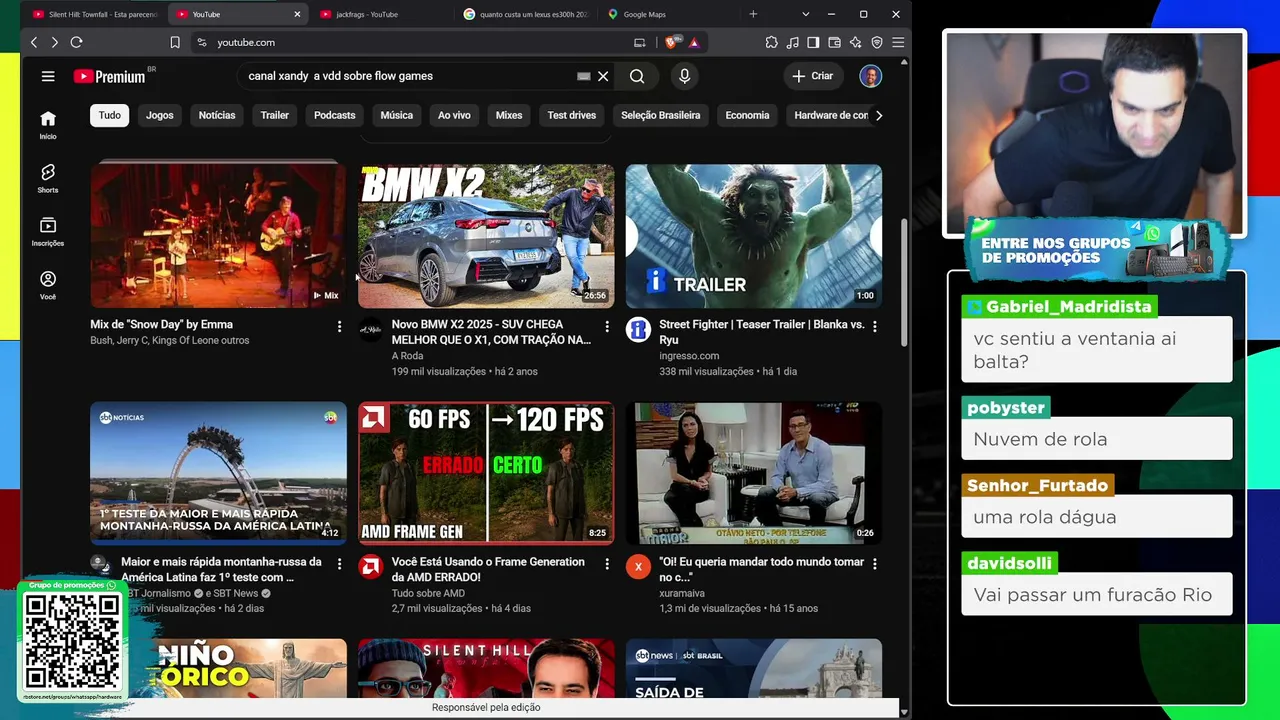Select the Economia filter chip

[x=747, y=115]
